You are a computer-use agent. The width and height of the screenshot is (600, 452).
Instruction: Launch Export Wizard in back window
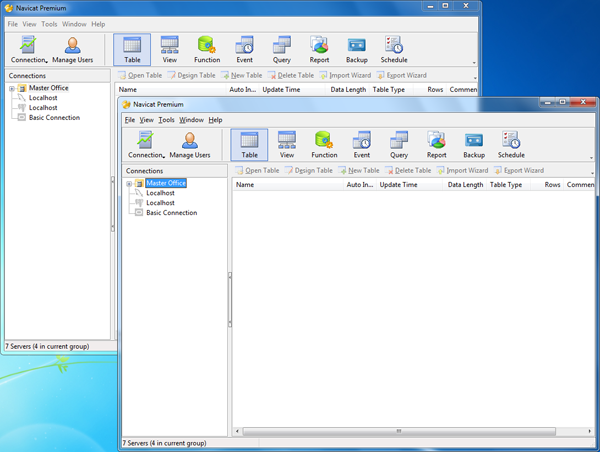tap(402, 75)
